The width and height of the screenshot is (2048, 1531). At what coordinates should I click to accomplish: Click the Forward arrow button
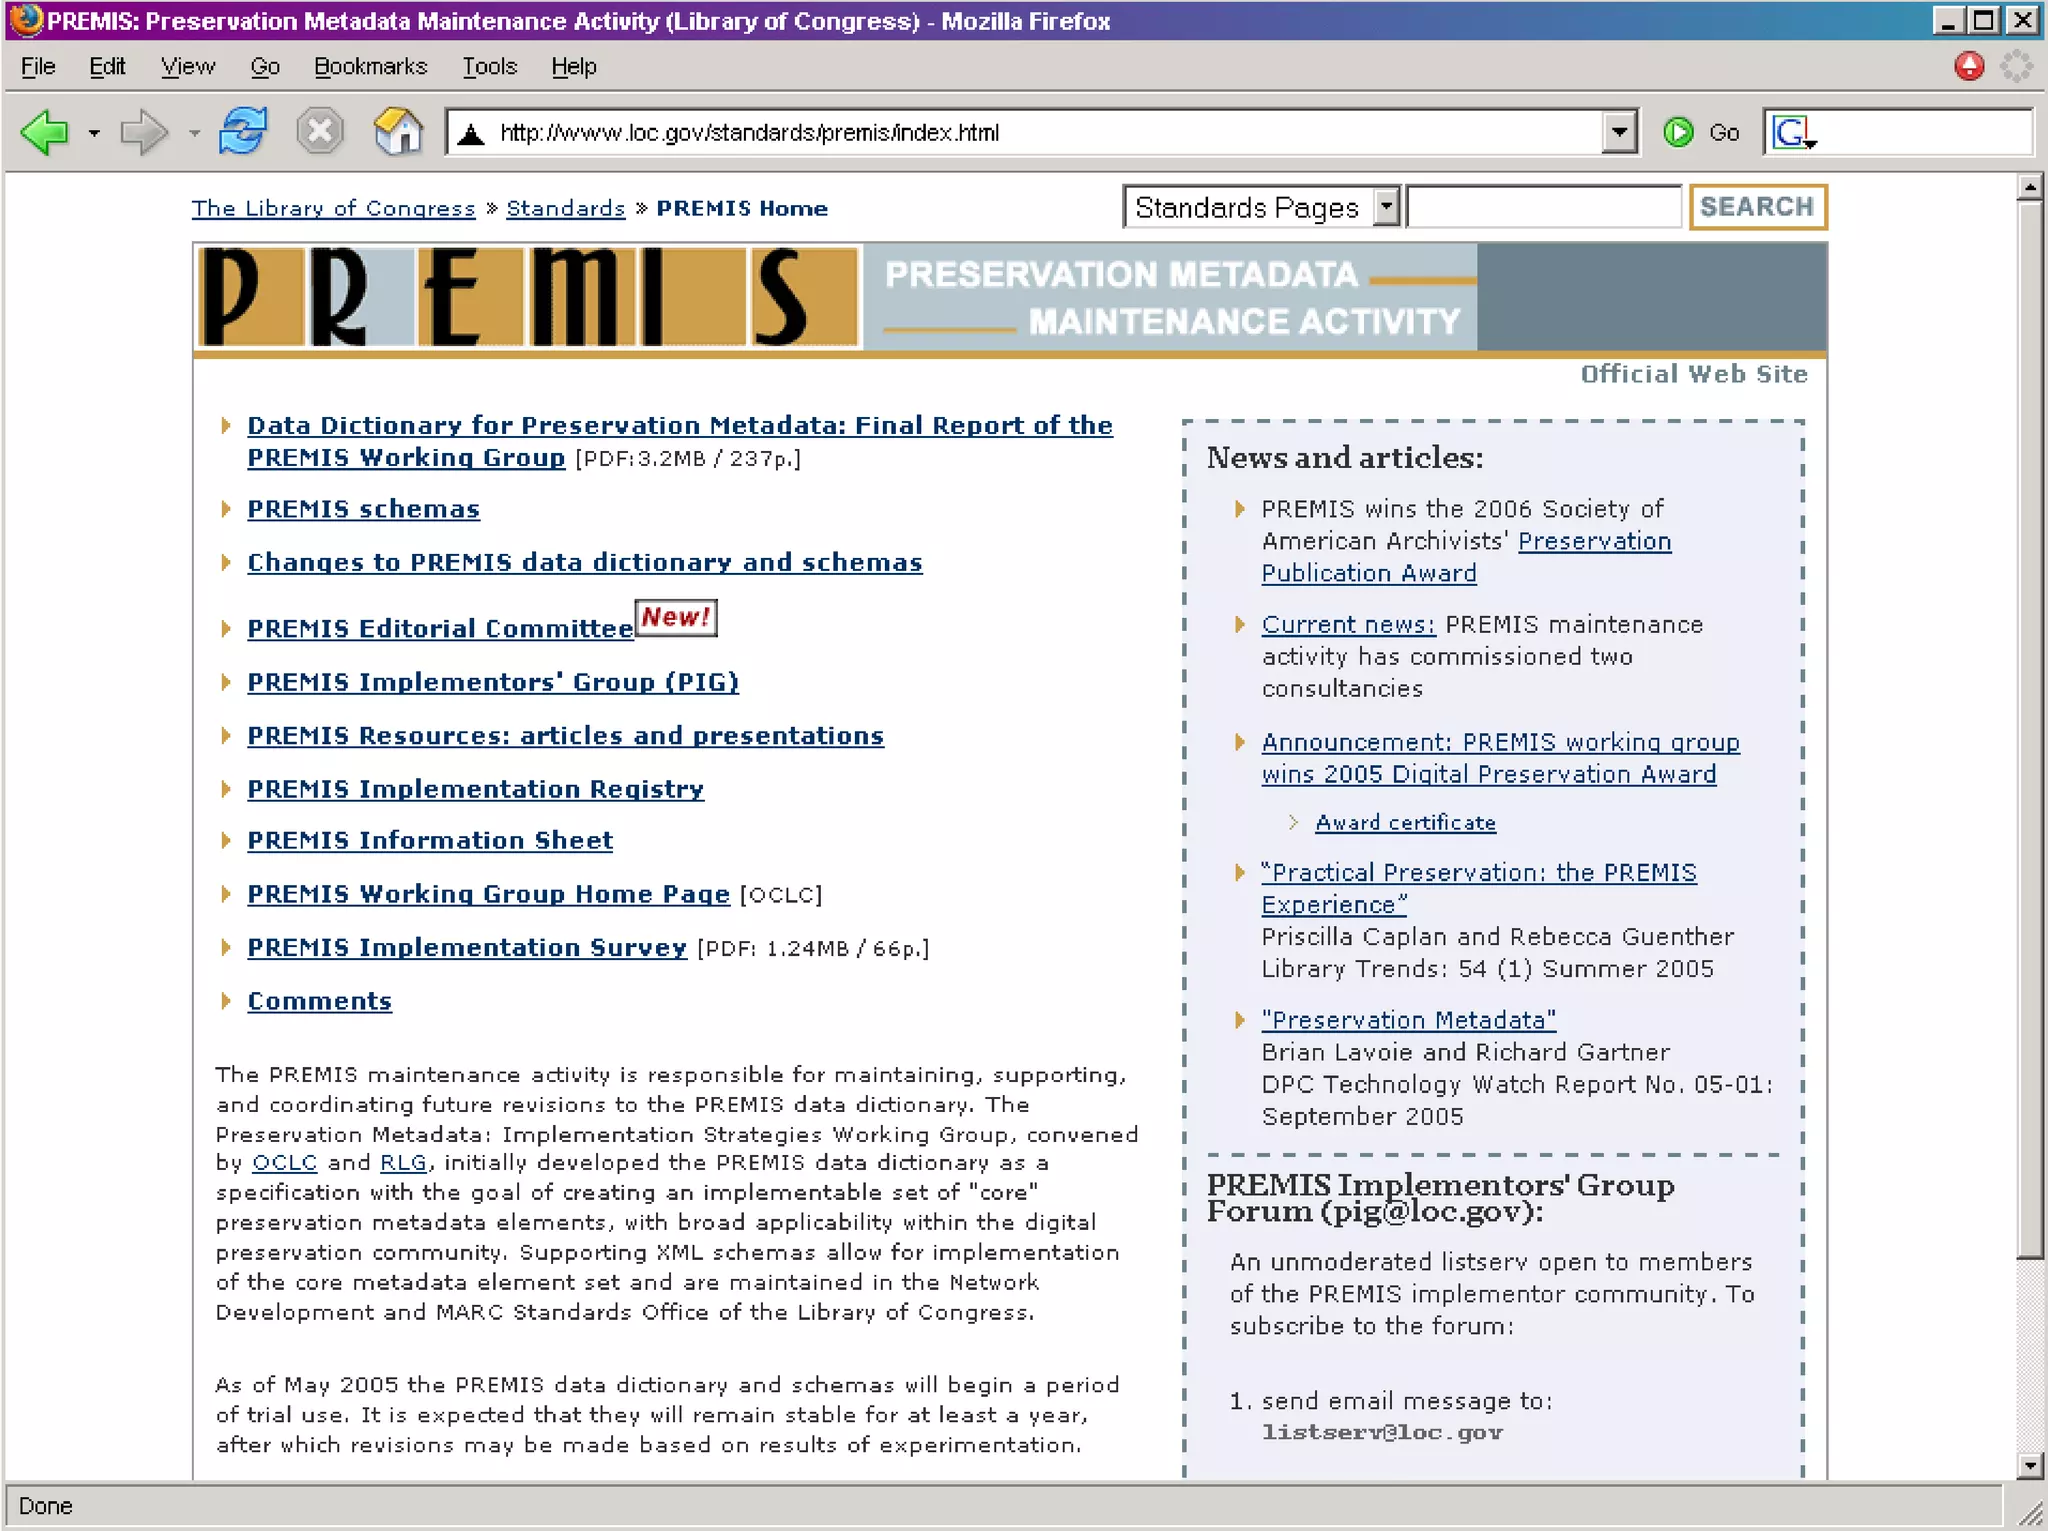point(143,132)
